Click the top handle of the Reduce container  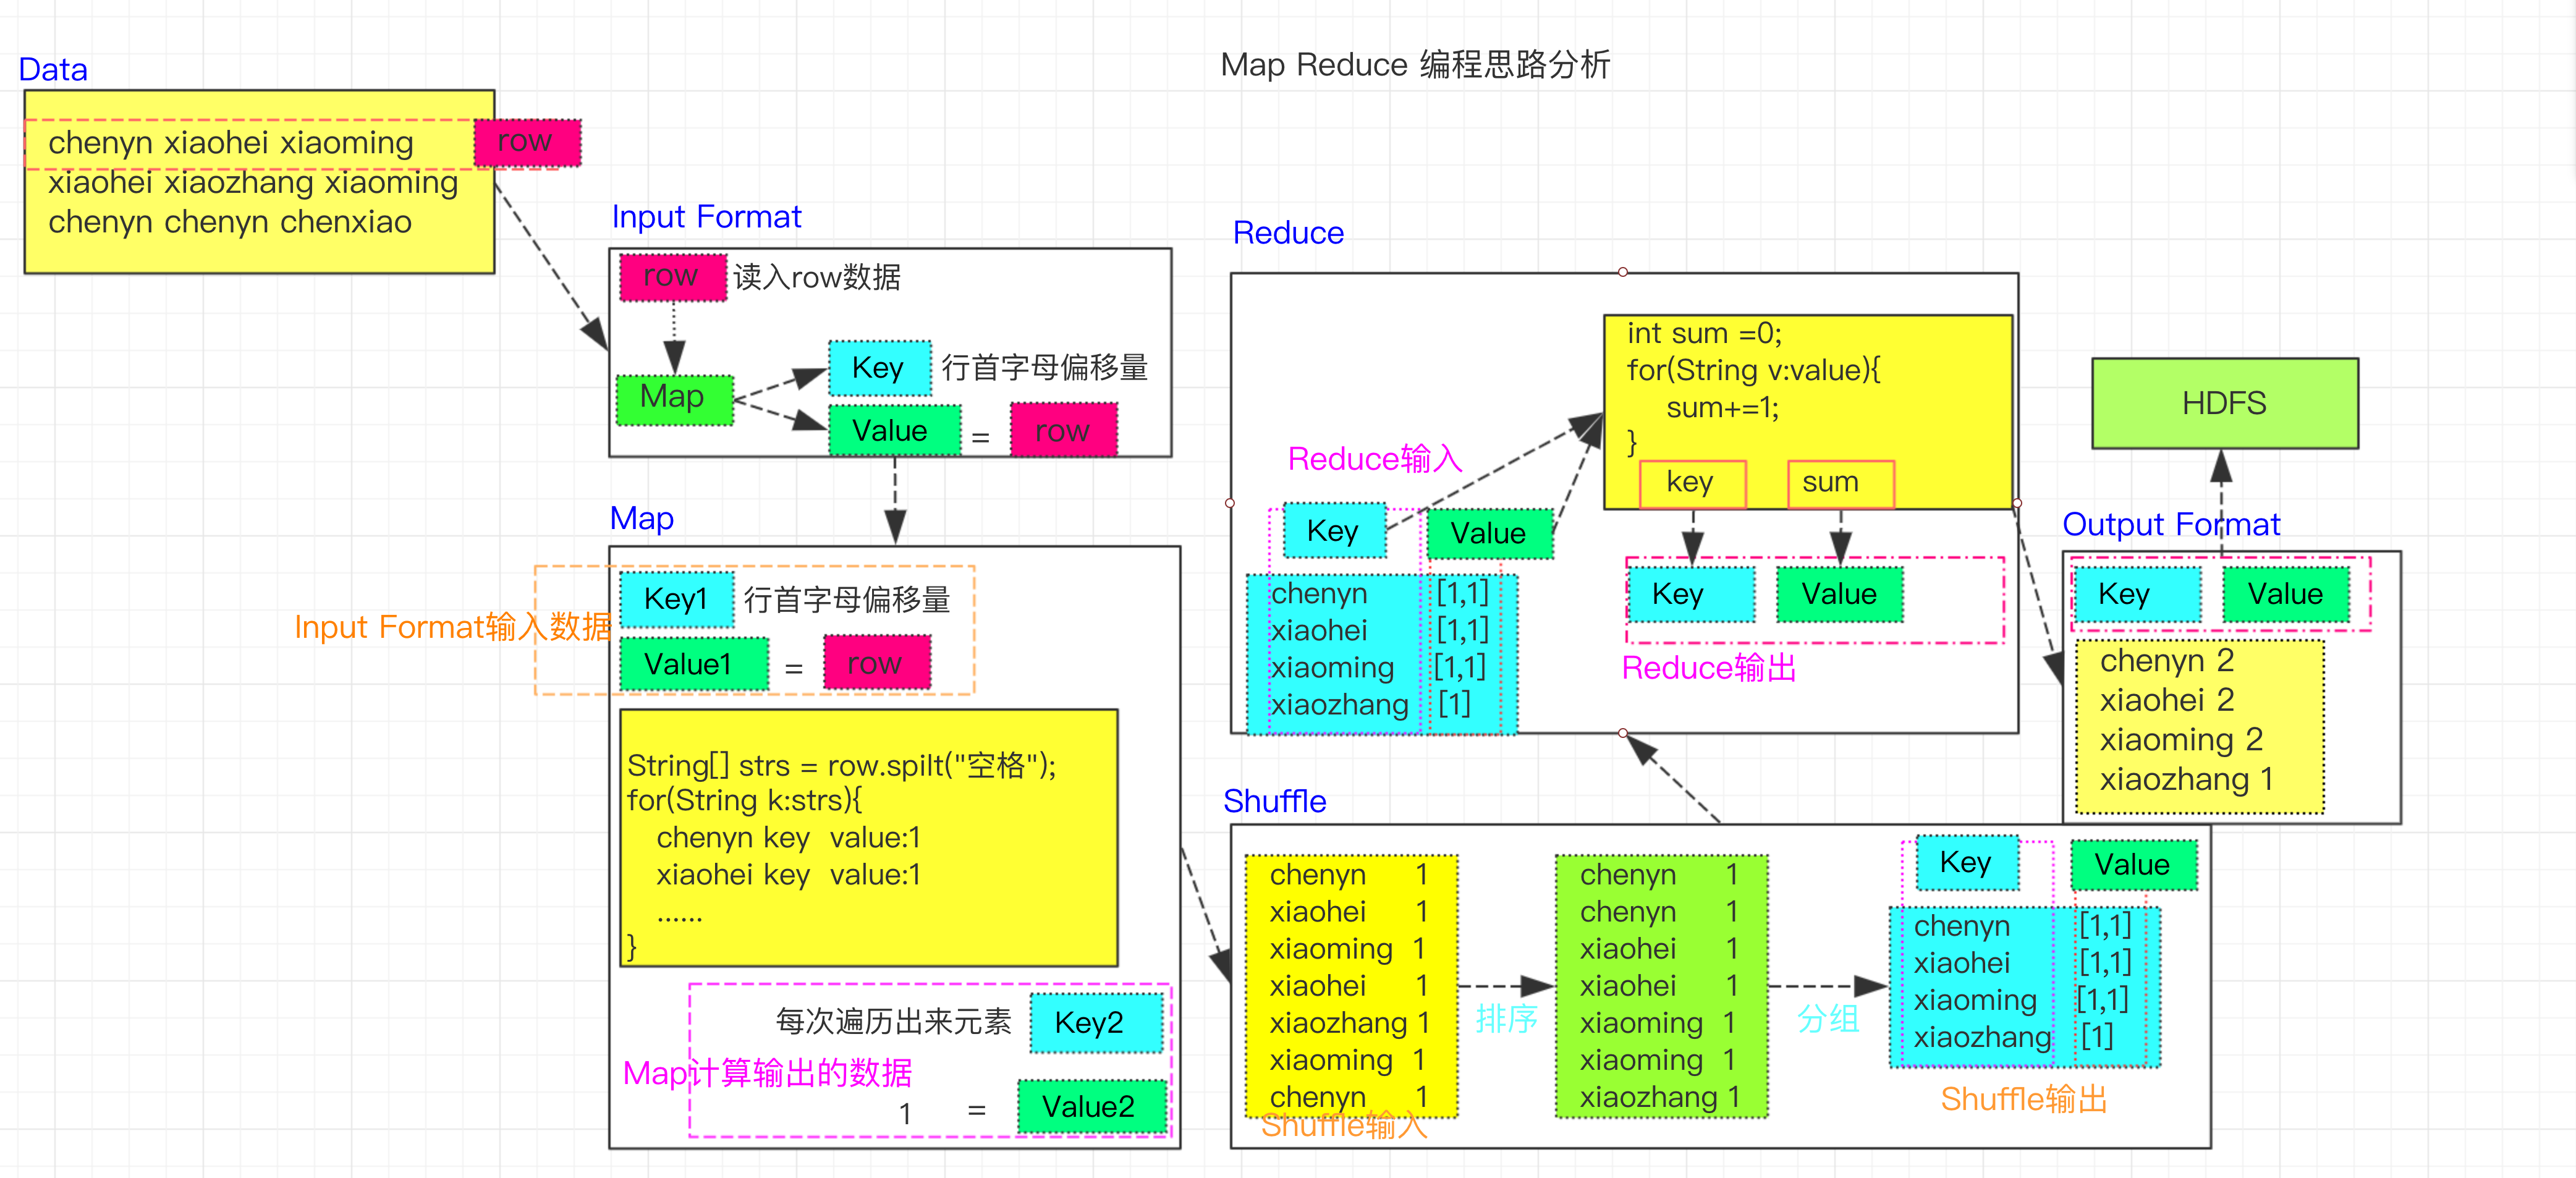(1622, 272)
